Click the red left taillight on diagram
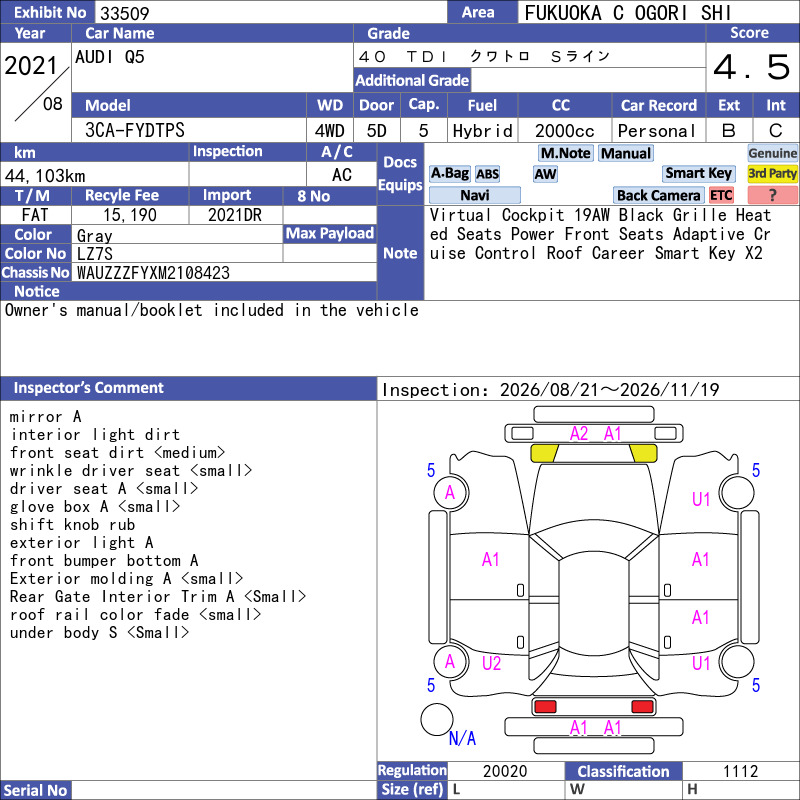800x800 pixels. pos(545,707)
